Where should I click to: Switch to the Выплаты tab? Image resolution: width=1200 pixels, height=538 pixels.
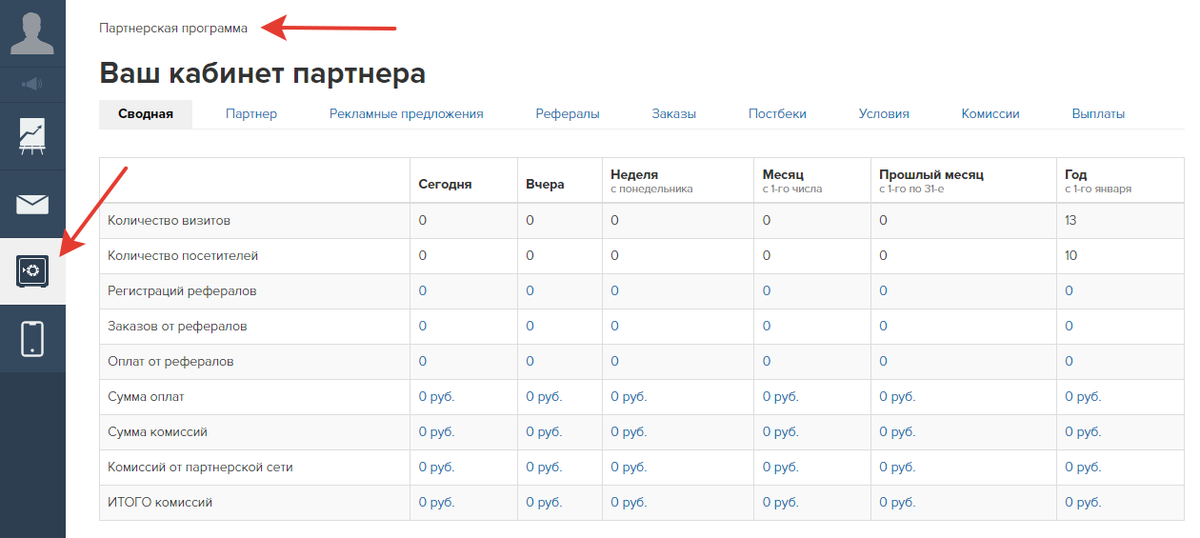point(1098,114)
